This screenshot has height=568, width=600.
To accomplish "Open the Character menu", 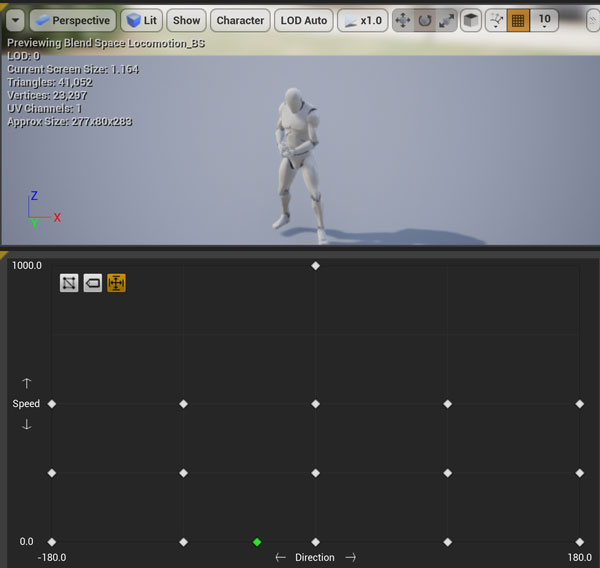I will coord(240,20).
